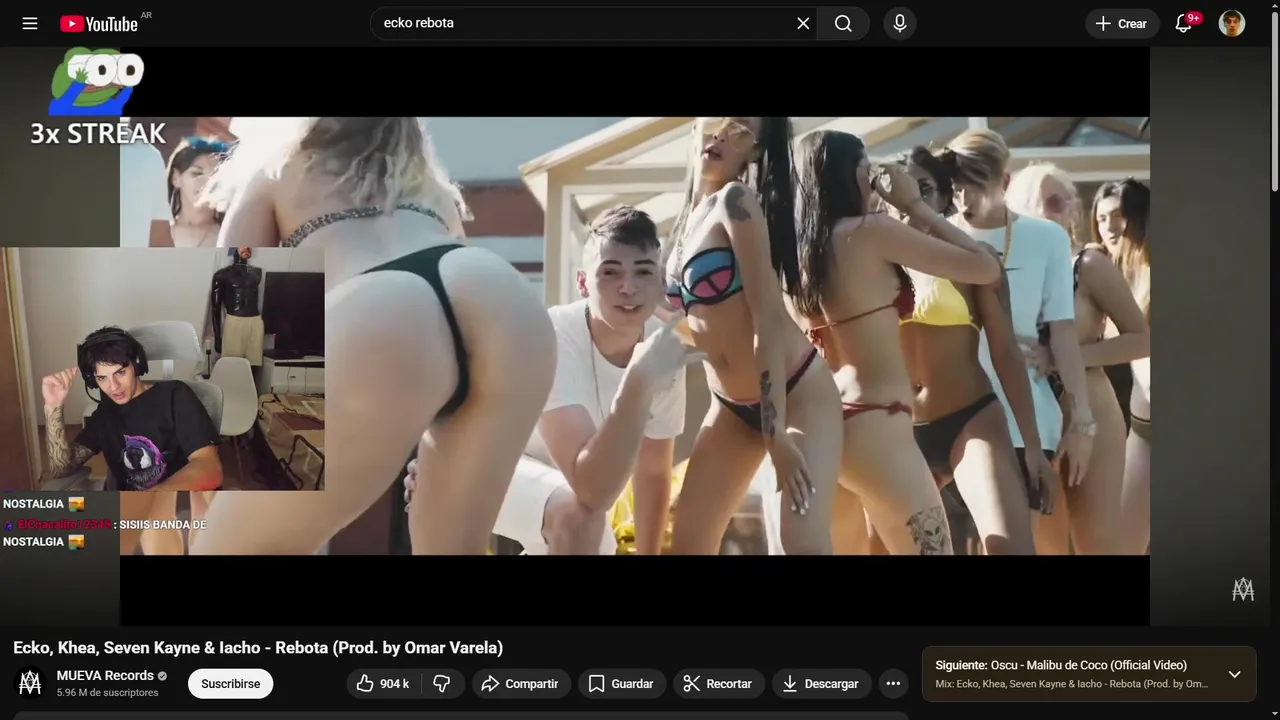Open the account avatar menu

1232,23
